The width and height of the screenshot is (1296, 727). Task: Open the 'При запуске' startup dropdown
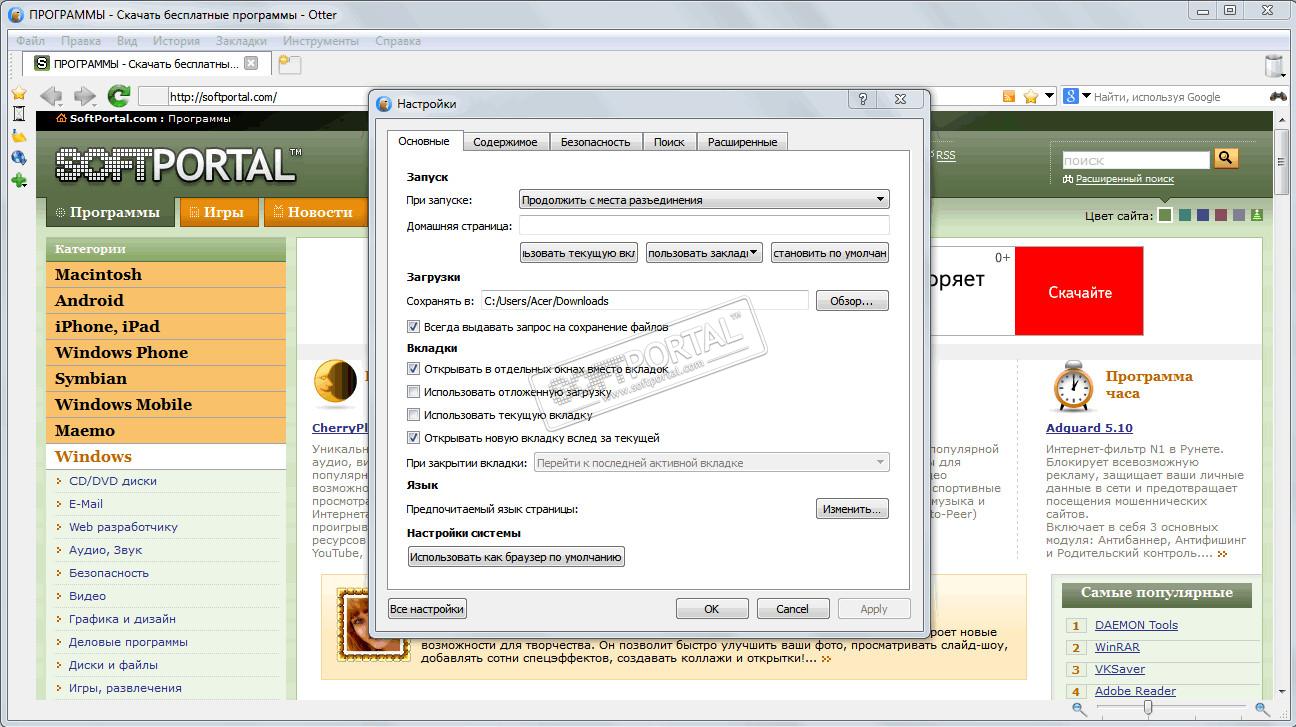tap(704, 200)
